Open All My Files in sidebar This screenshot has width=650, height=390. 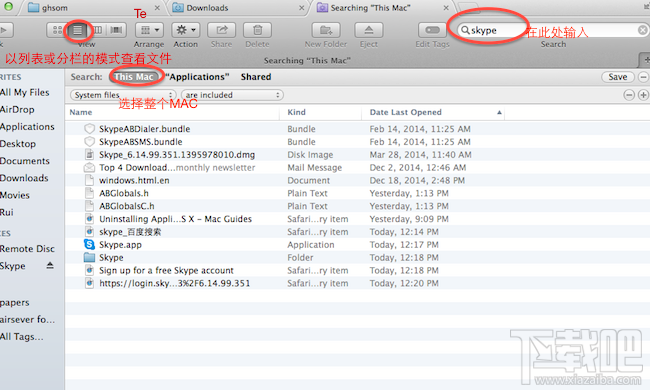tap(25, 92)
